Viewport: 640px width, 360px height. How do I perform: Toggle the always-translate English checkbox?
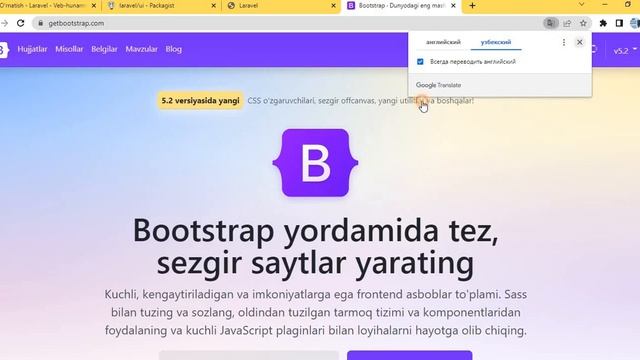[420, 62]
